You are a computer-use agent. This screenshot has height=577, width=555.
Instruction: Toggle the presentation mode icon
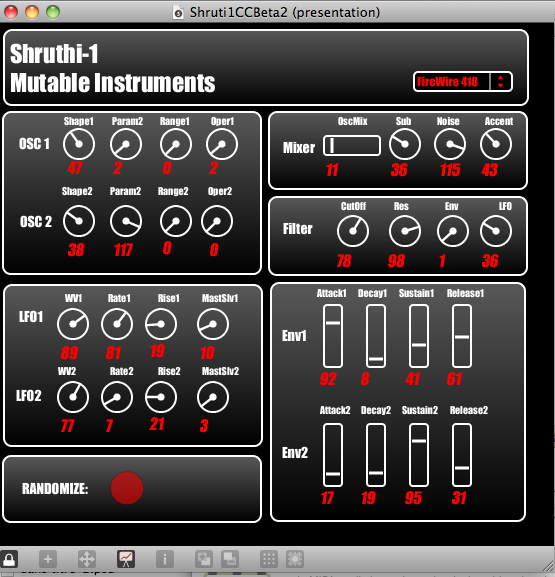[126, 559]
